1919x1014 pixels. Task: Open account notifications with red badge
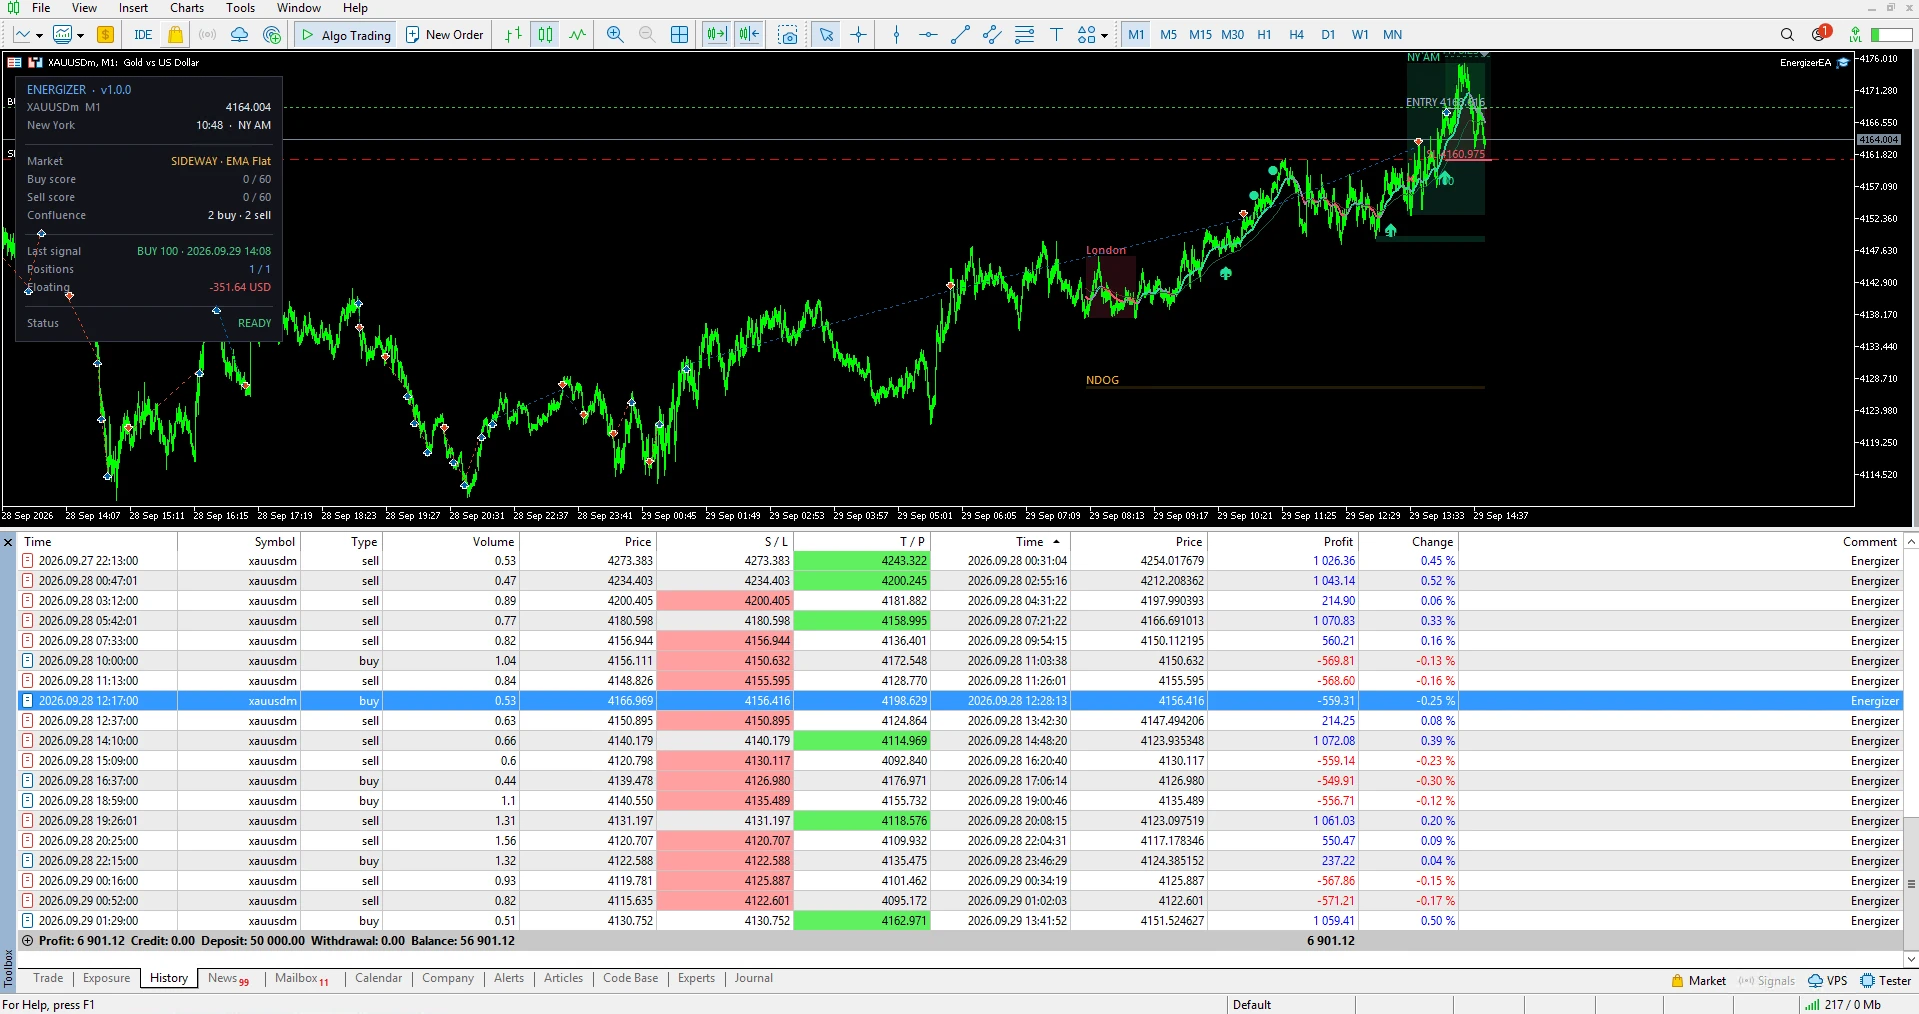point(1820,34)
